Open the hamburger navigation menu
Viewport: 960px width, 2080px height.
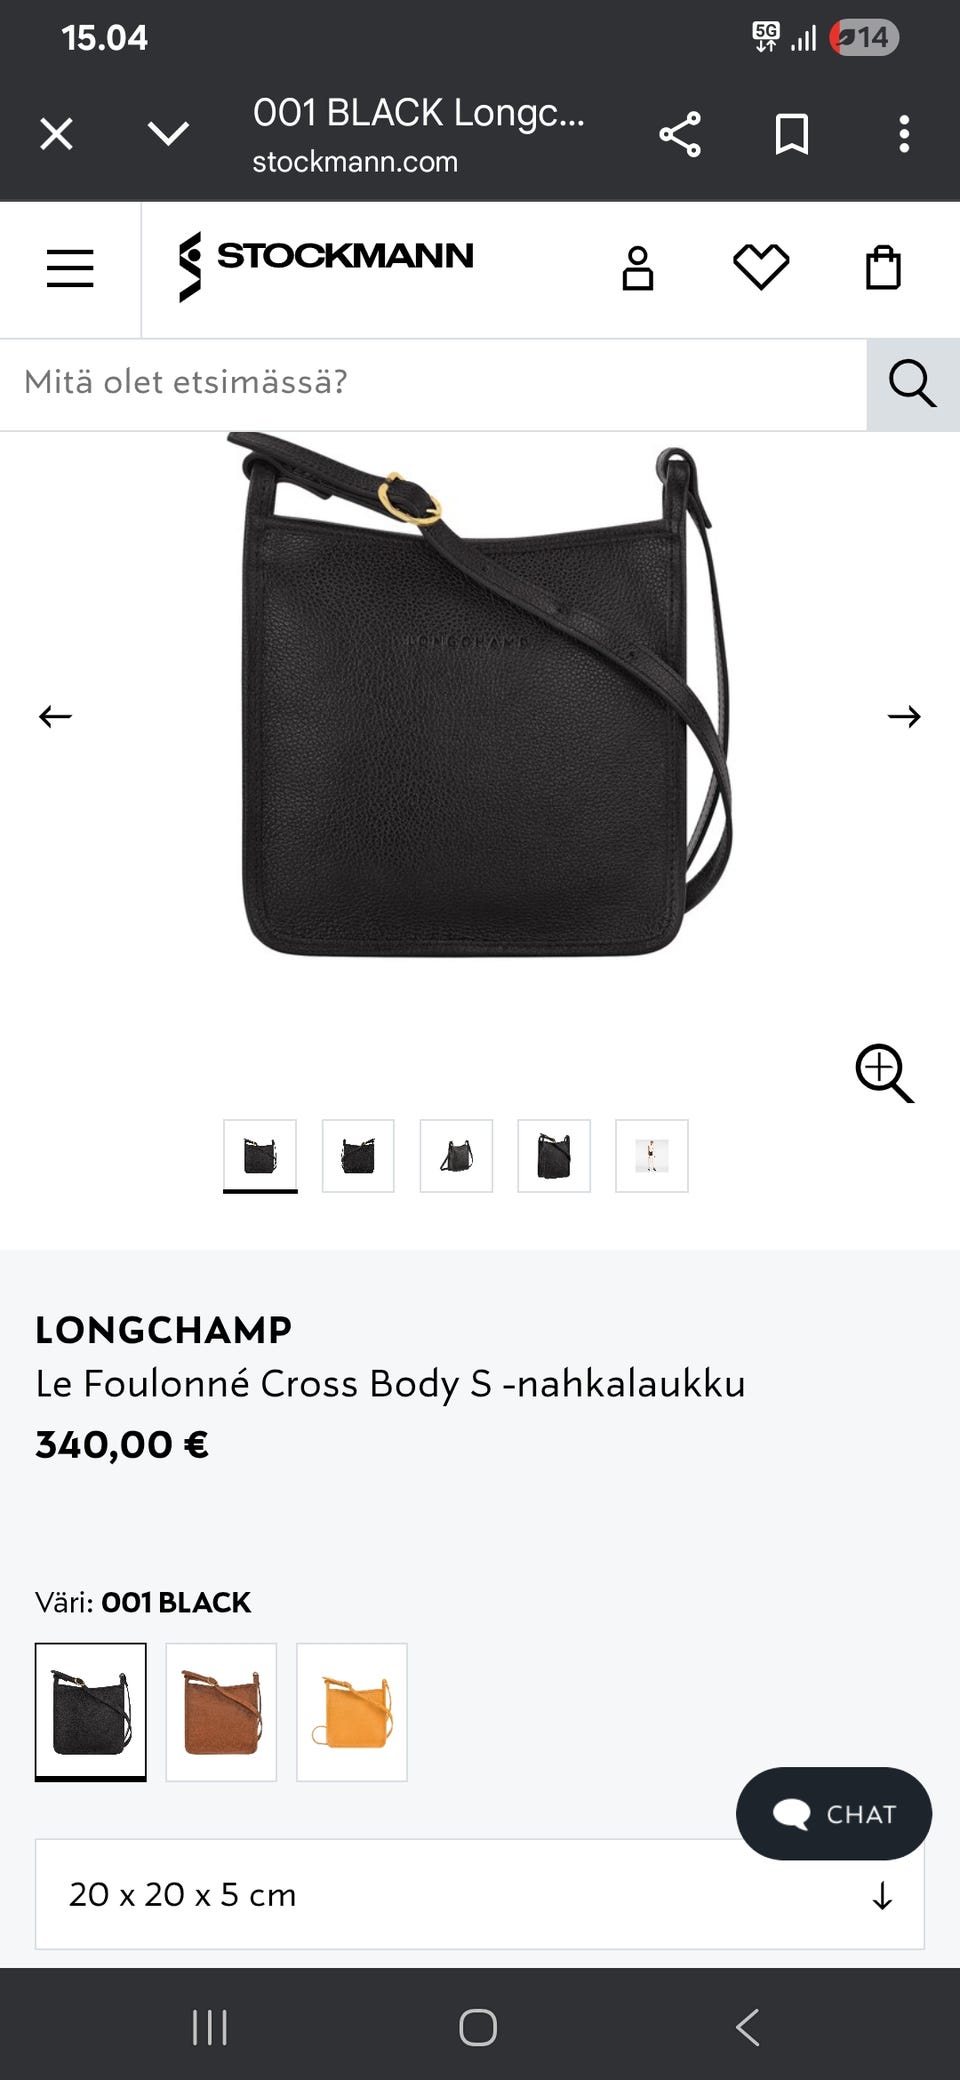(70, 269)
